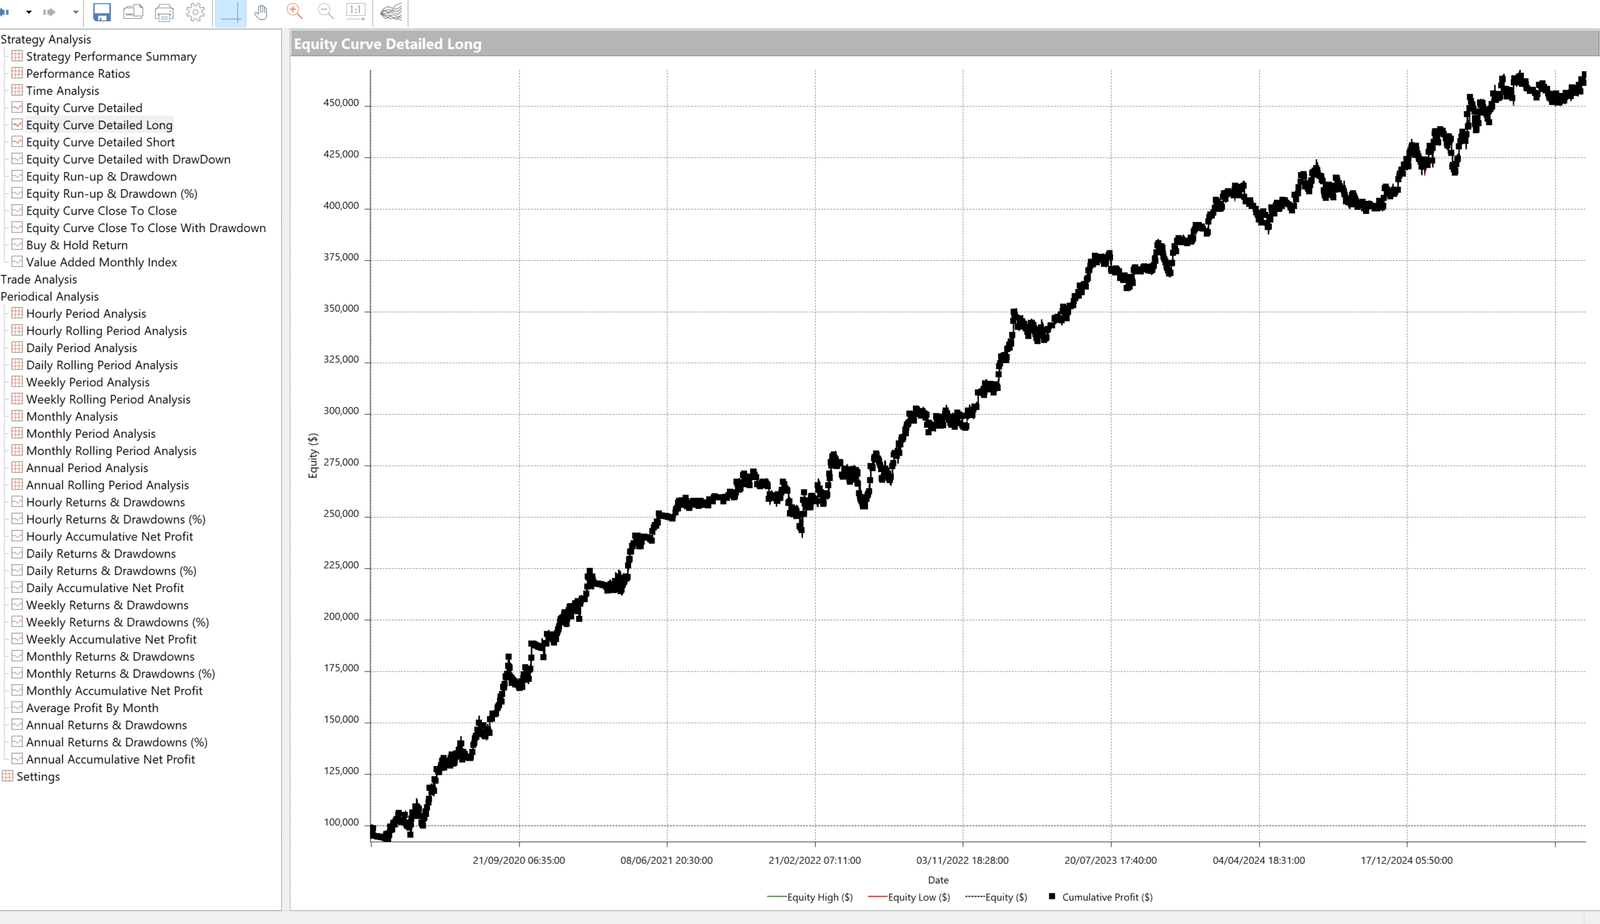Click the printer icon

point(164,12)
